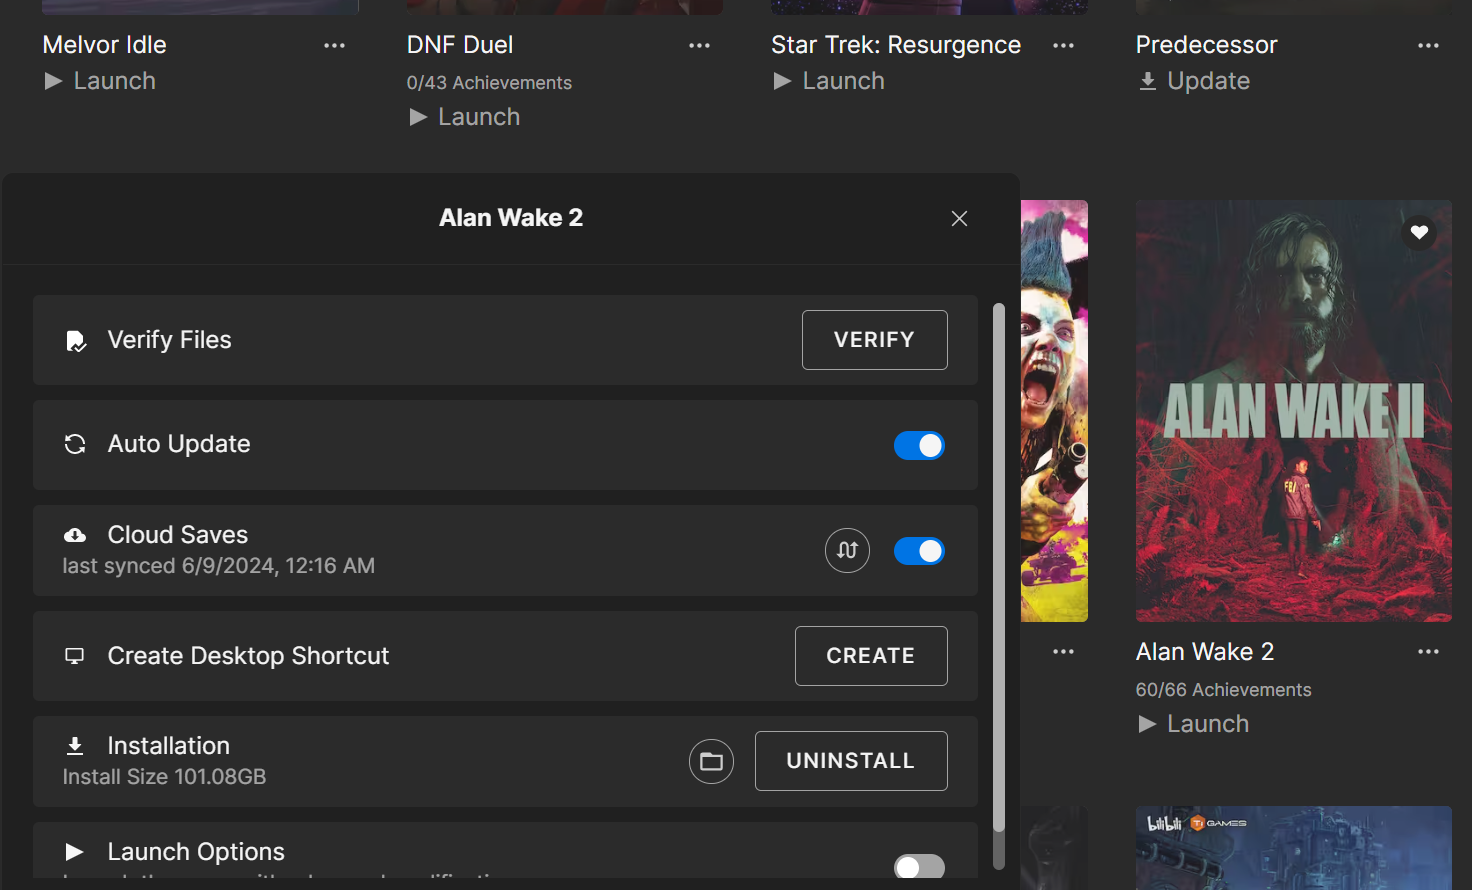This screenshot has height=890, width=1472.
Task: Launch Melvor Idle
Action: click(x=100, y=81)
